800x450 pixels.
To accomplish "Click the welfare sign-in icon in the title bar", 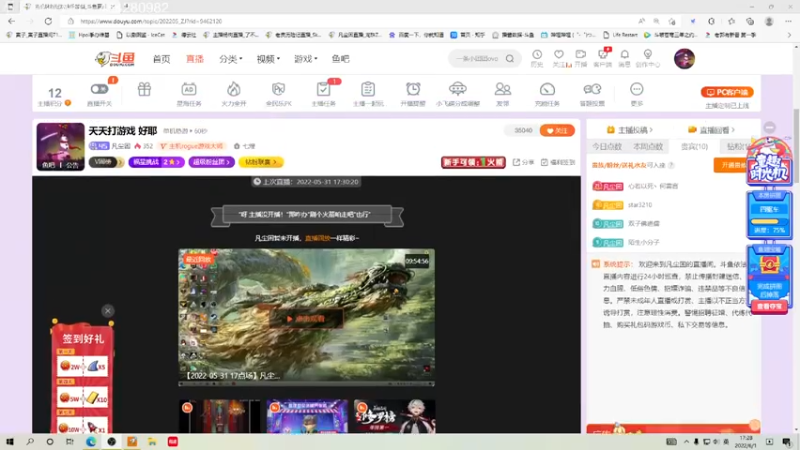I will point(545,162).
